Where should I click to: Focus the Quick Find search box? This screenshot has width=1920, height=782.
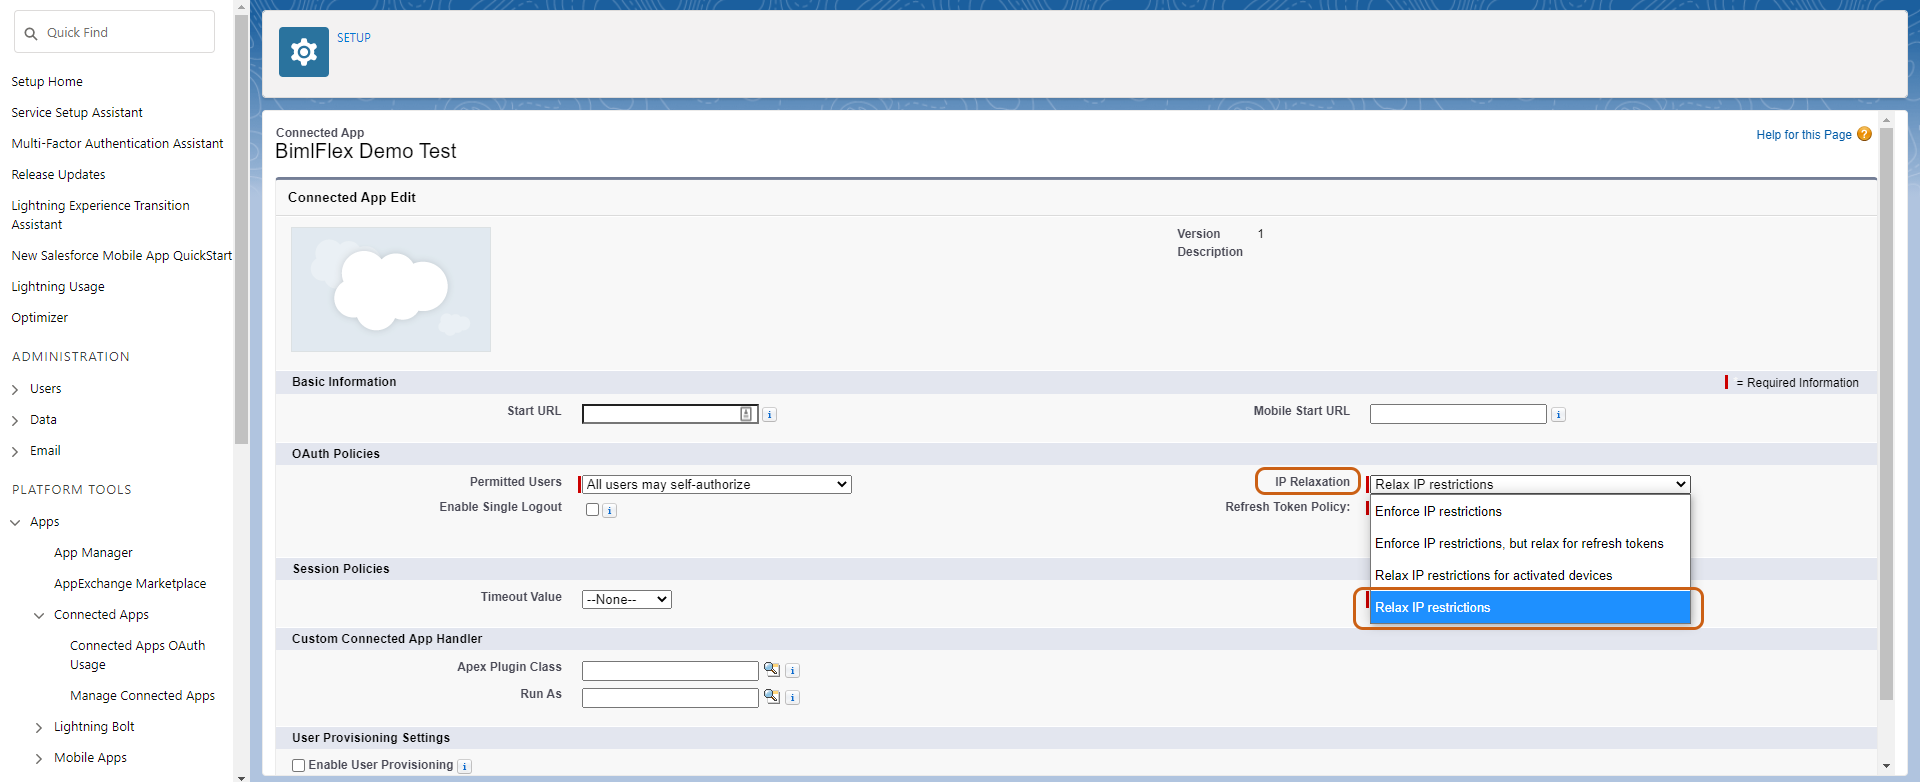[x=114, y=32]
